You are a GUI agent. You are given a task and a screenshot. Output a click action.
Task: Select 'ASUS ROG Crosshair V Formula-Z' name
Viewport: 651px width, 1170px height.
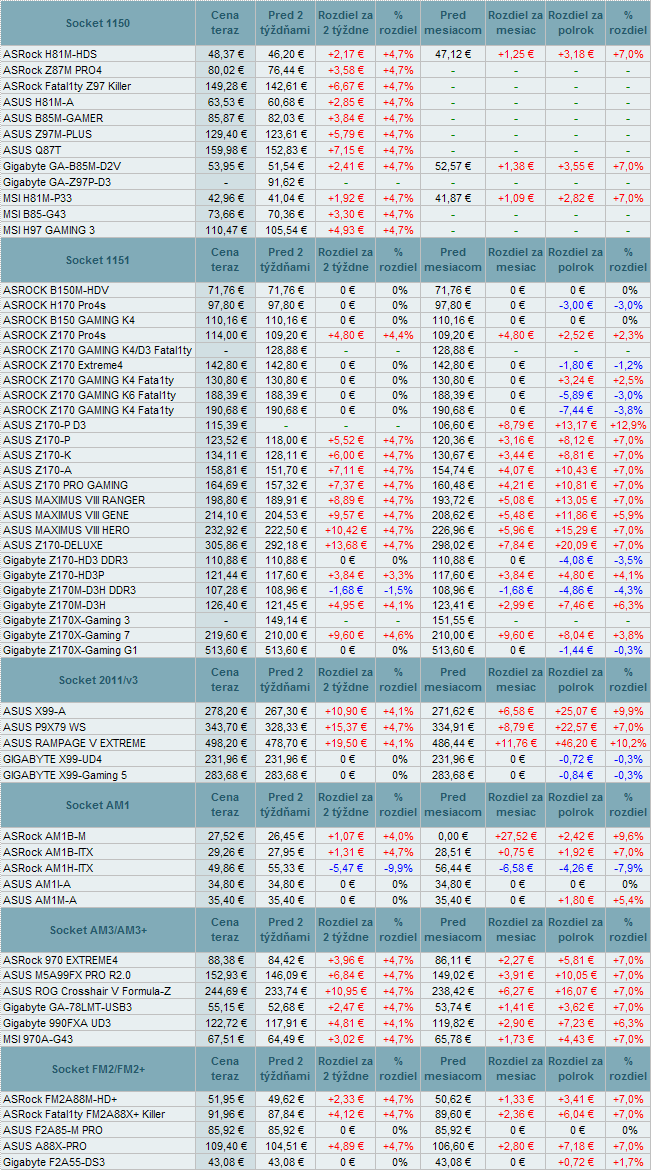87,991
